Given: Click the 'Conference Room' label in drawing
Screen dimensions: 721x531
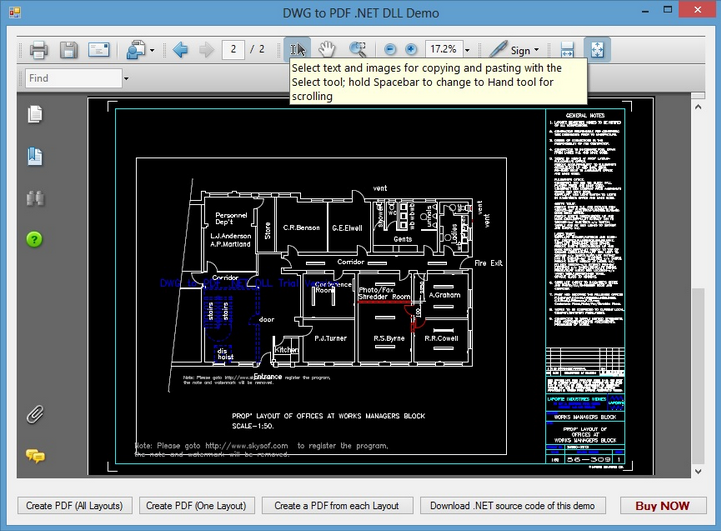Looking at the screenshot, I should (333, 287).
